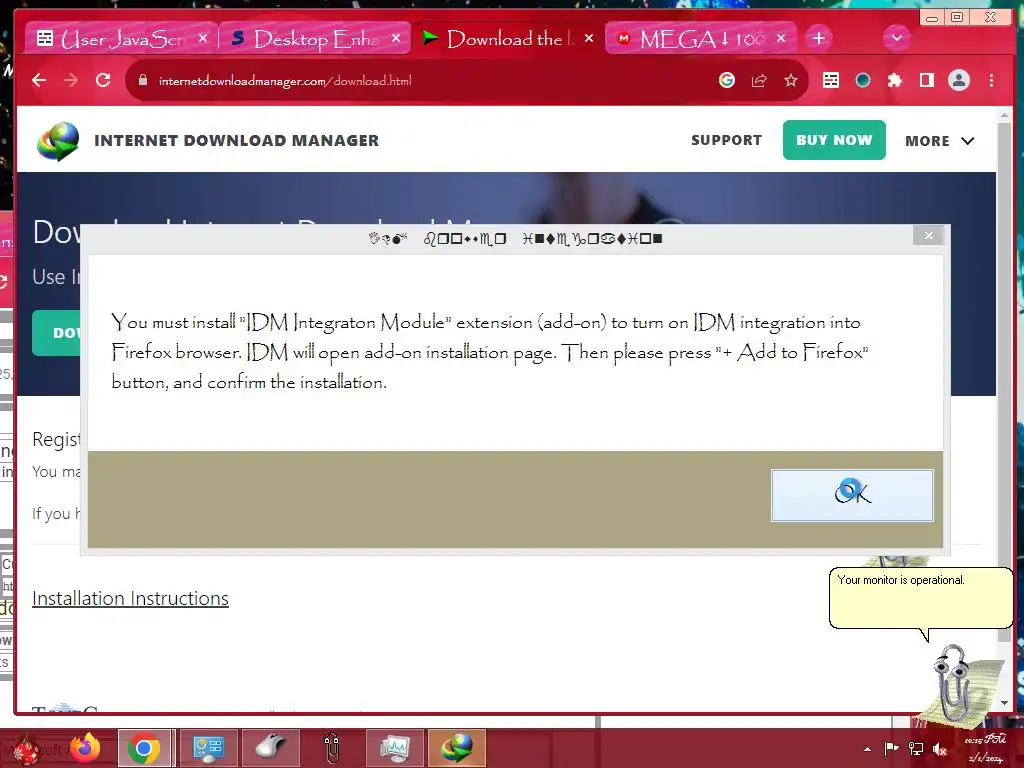Close the User JavaScript tab

coord(203,39)
